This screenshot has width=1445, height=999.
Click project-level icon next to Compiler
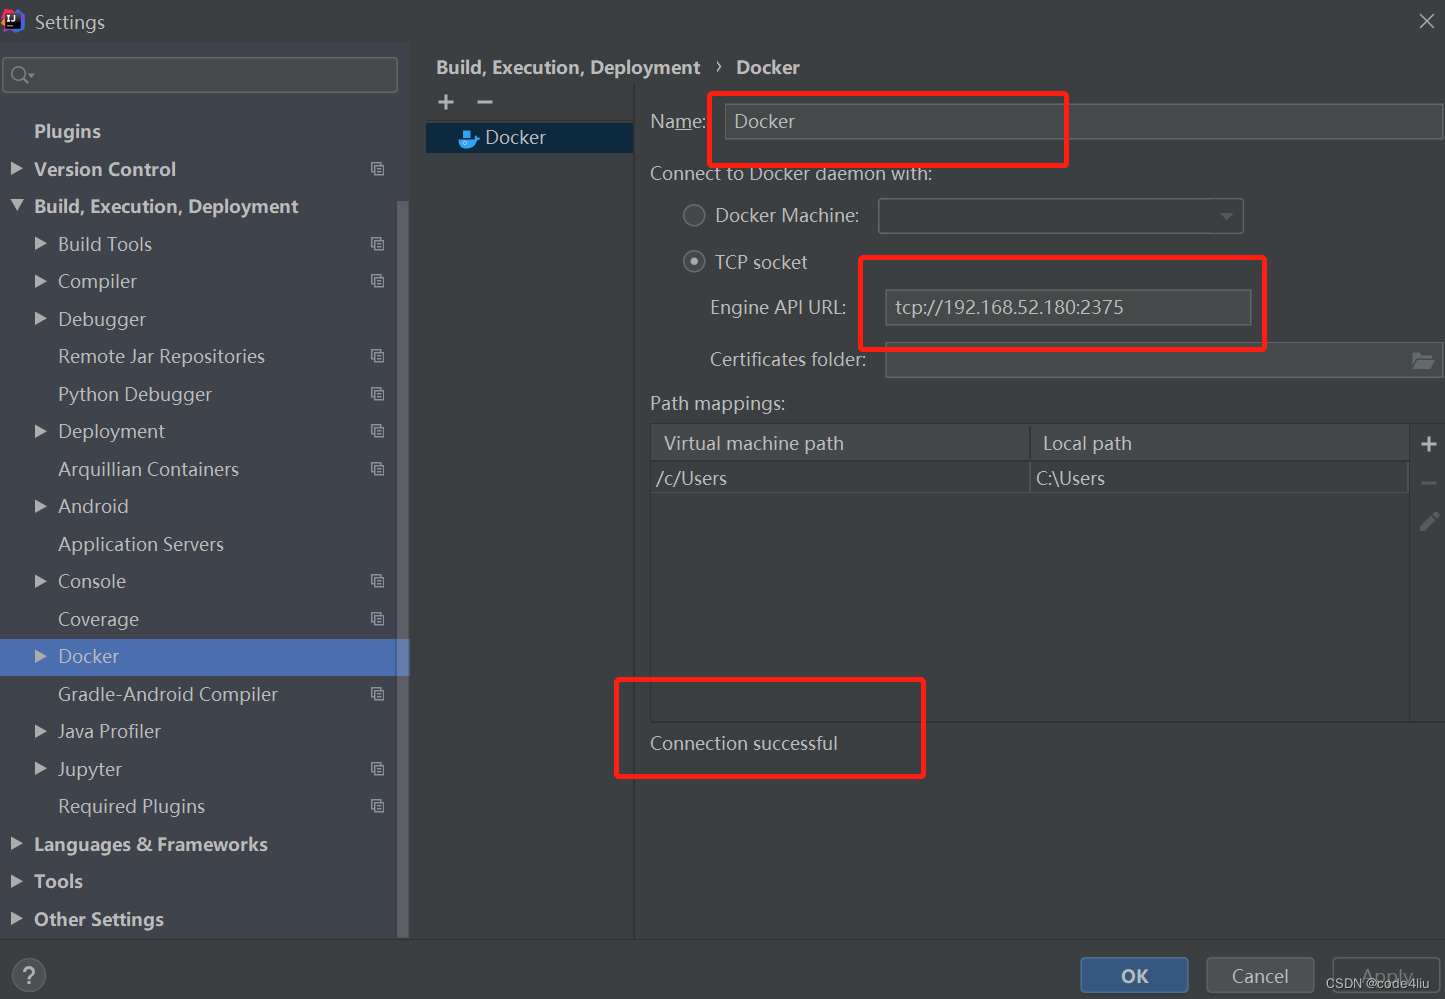click(x=377, y=281)
